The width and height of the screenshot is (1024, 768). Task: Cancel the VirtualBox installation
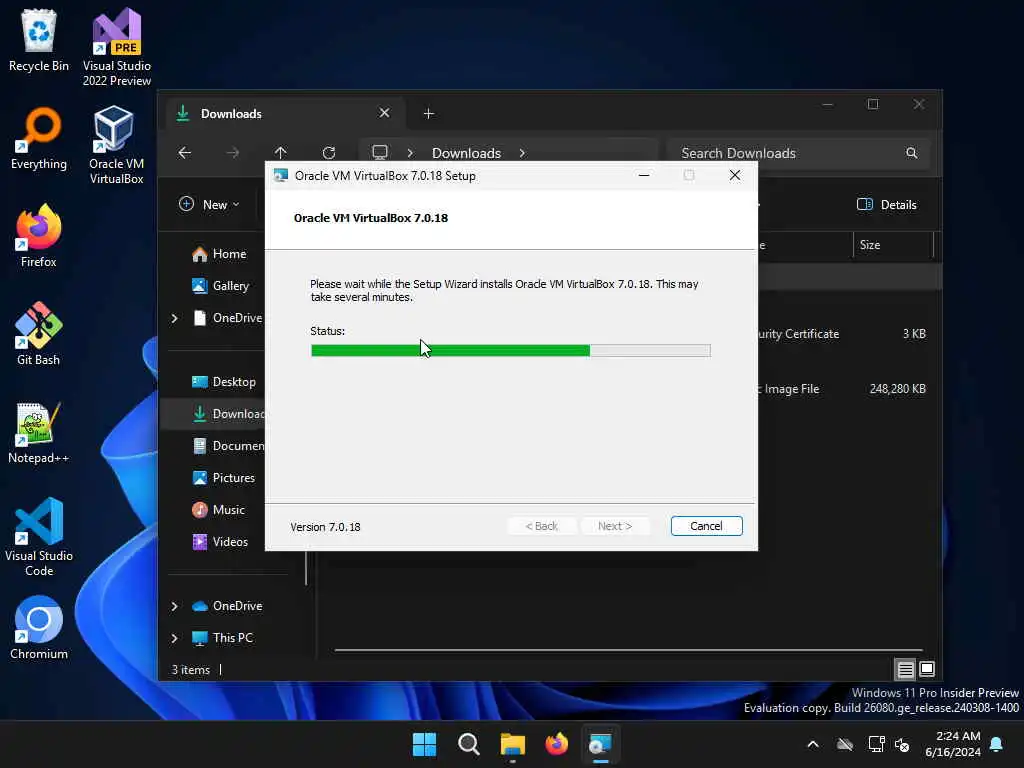(x=707, y=526)
